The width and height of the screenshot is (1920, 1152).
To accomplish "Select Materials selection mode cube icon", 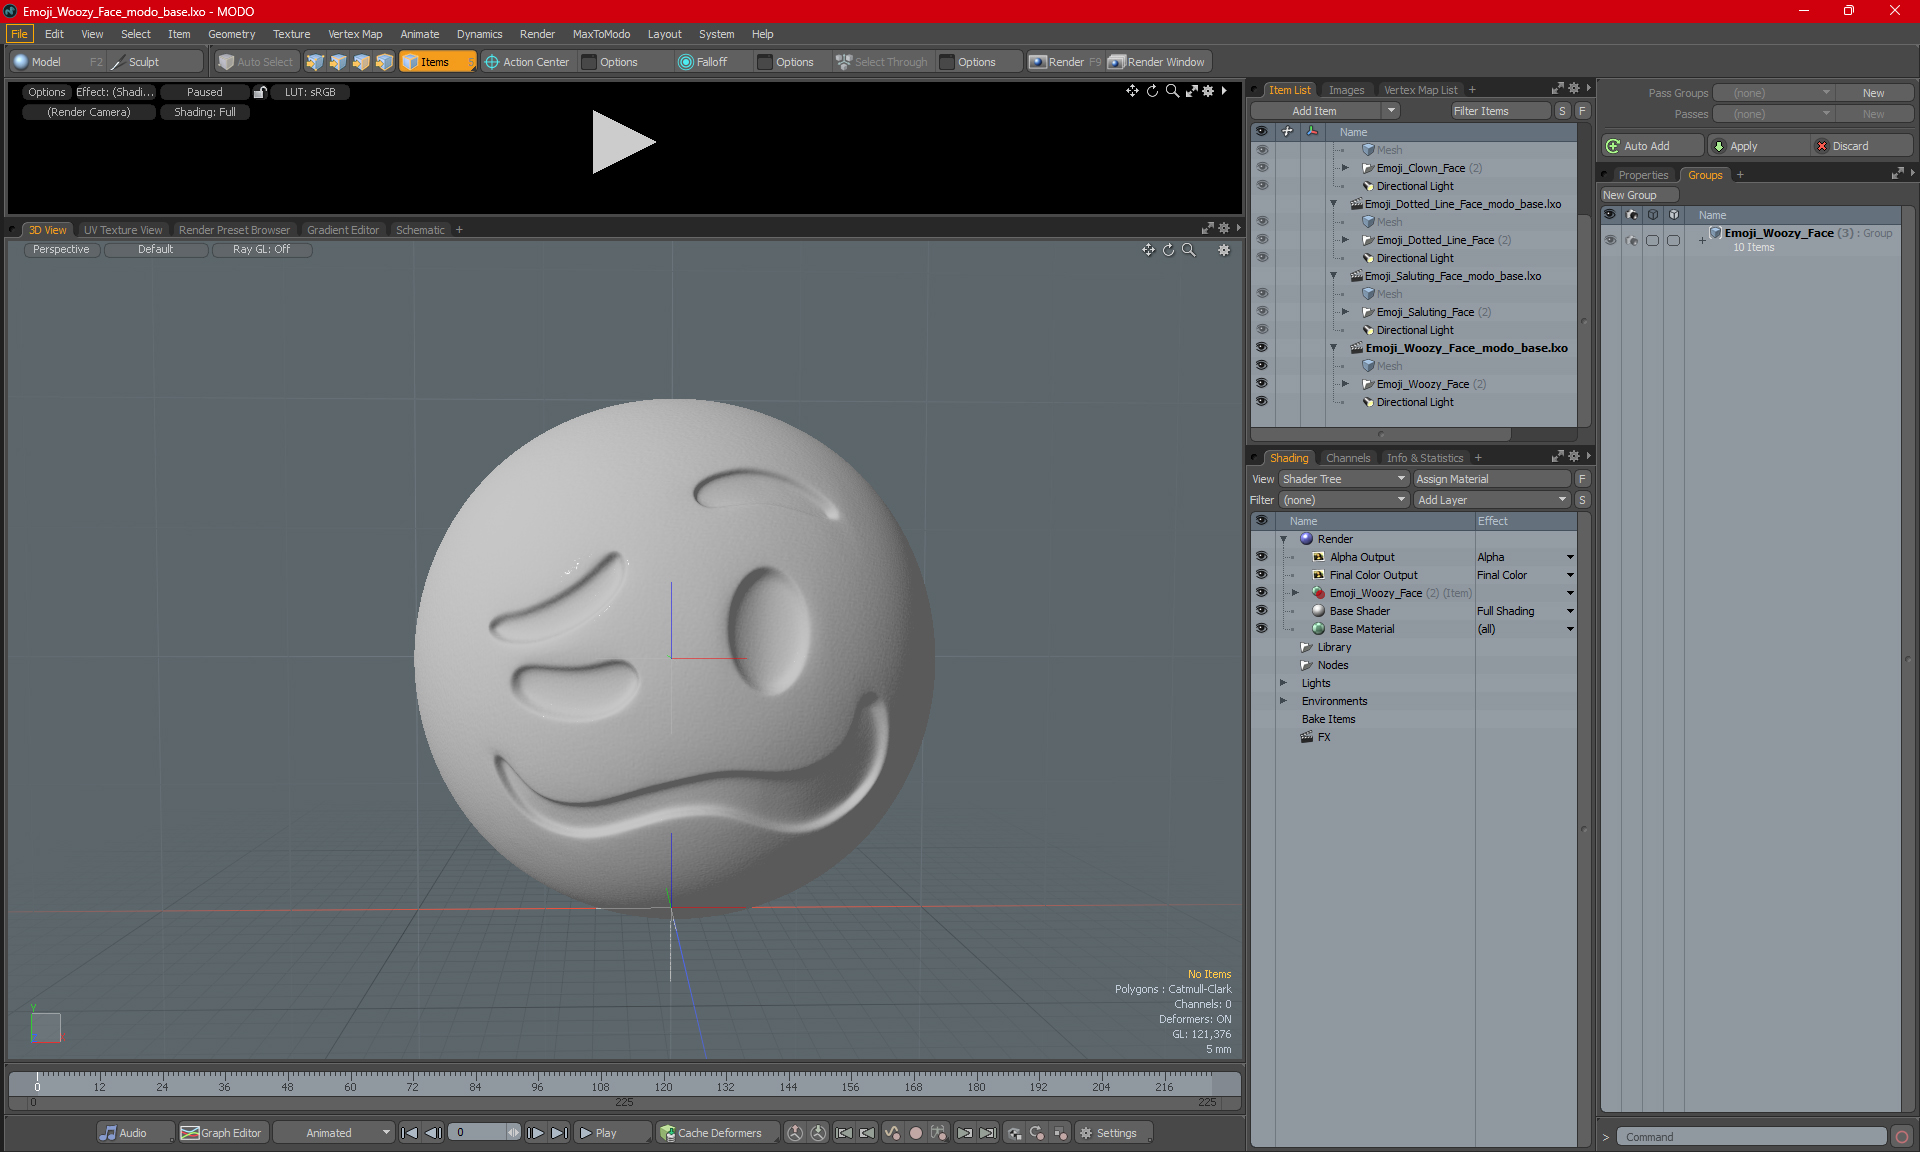I will click(384, 62).
